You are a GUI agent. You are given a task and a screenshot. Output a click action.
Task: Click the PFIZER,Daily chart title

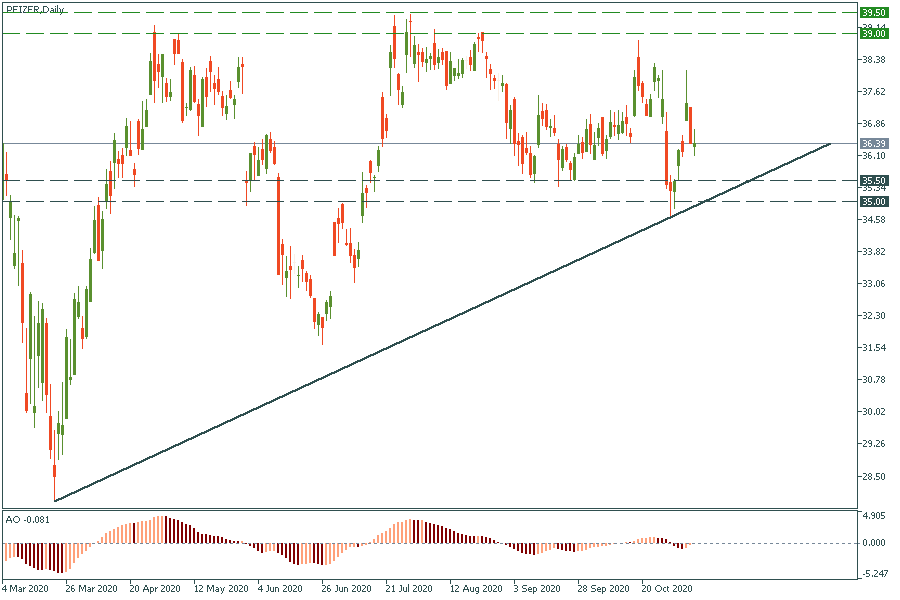coord(34,9)
